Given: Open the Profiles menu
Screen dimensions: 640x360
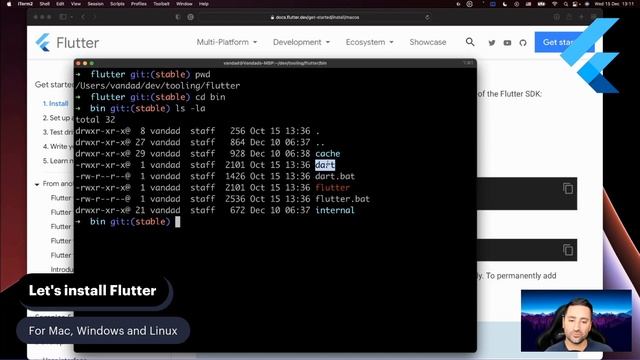Looking at the screenshot, I should tap(139, 4).
